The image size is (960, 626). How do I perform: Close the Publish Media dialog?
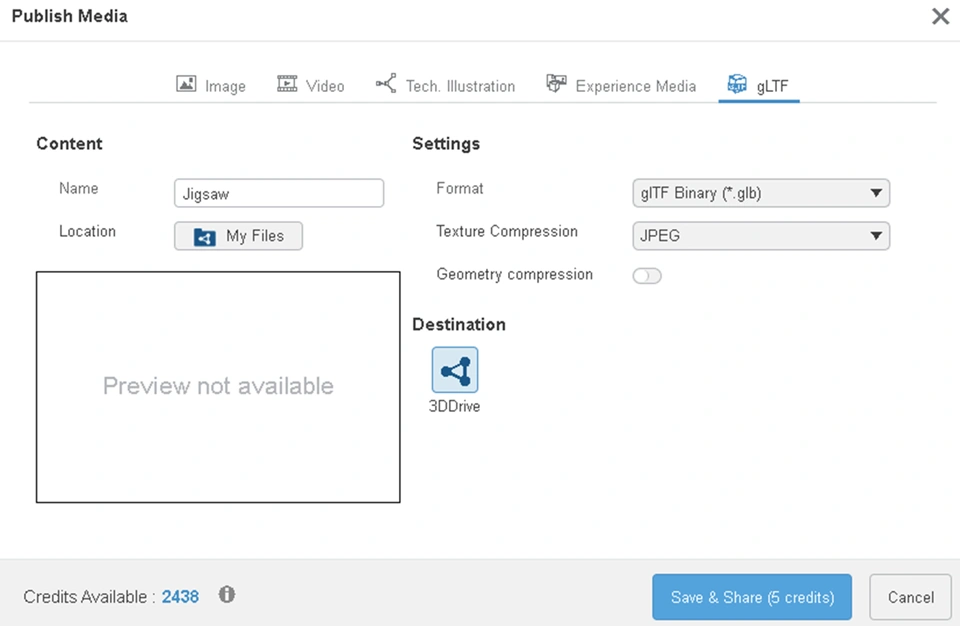click(940, 16)
